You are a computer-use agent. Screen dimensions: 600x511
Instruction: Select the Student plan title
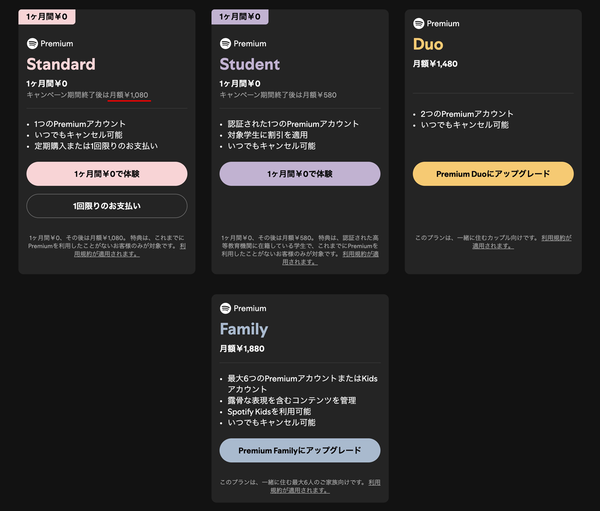pyautogui.click(x=249, y=64)
